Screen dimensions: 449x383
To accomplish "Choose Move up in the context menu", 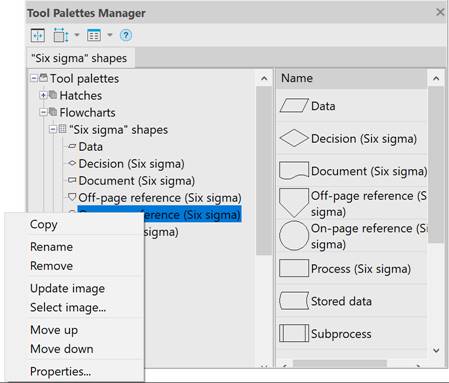I will pyautogui.click(x=54, y=330).
